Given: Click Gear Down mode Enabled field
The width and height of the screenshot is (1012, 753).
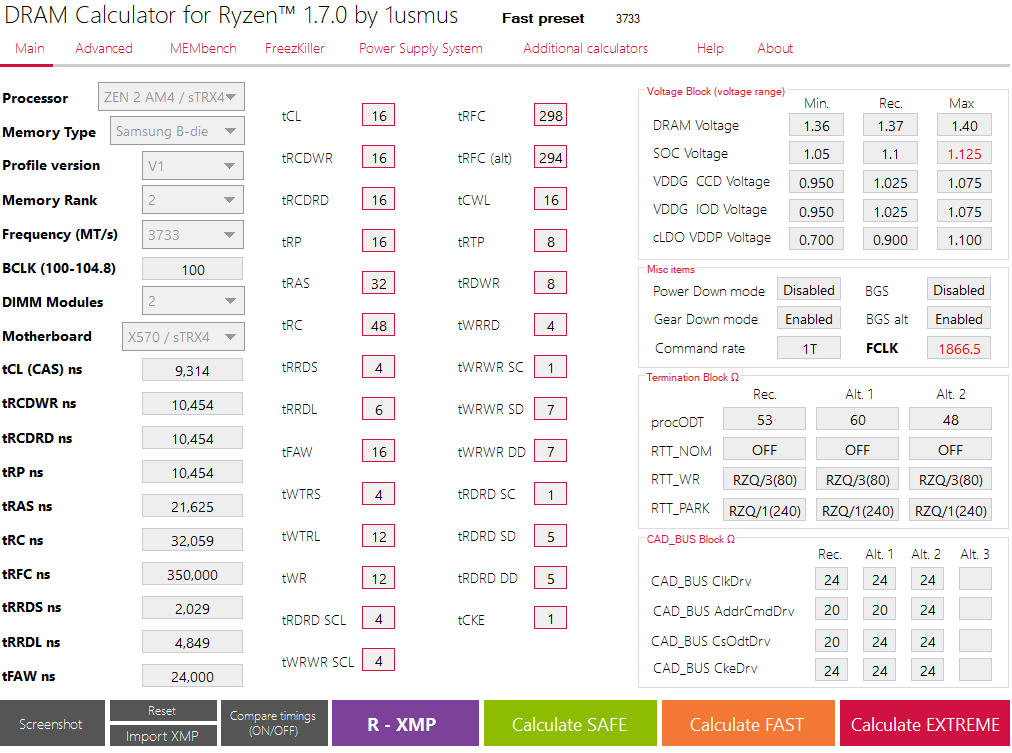Looking at the screenshot, I should pyautogui.click(x=809, y=319).
